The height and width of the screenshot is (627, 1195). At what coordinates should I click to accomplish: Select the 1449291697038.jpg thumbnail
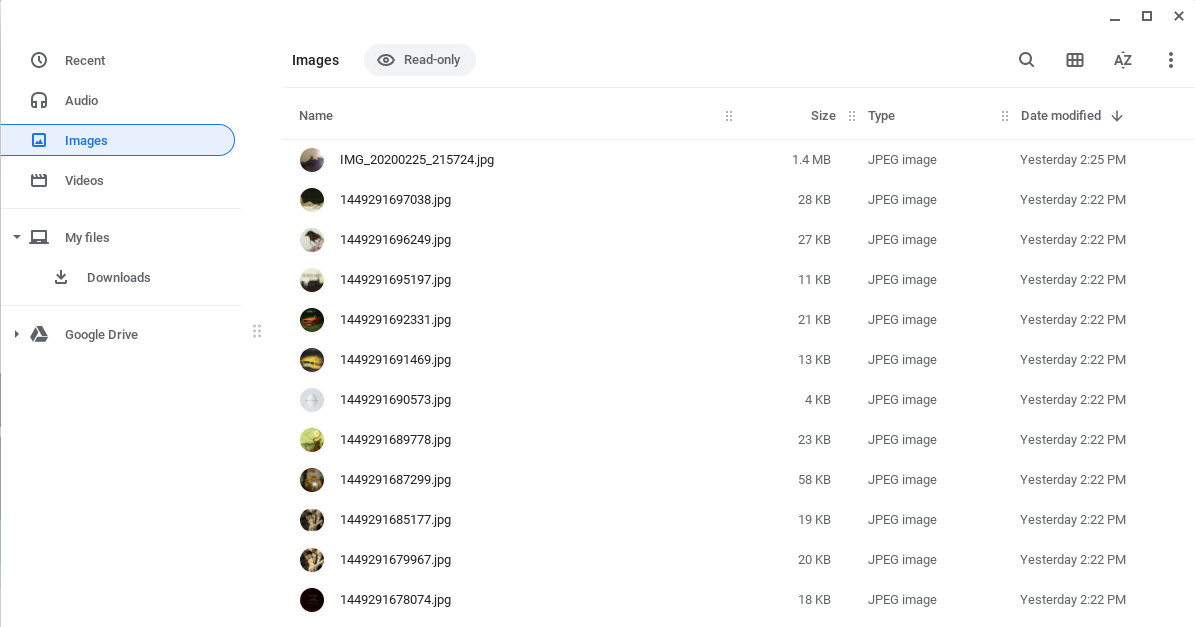pyautogui.click(x=312, y=200)
